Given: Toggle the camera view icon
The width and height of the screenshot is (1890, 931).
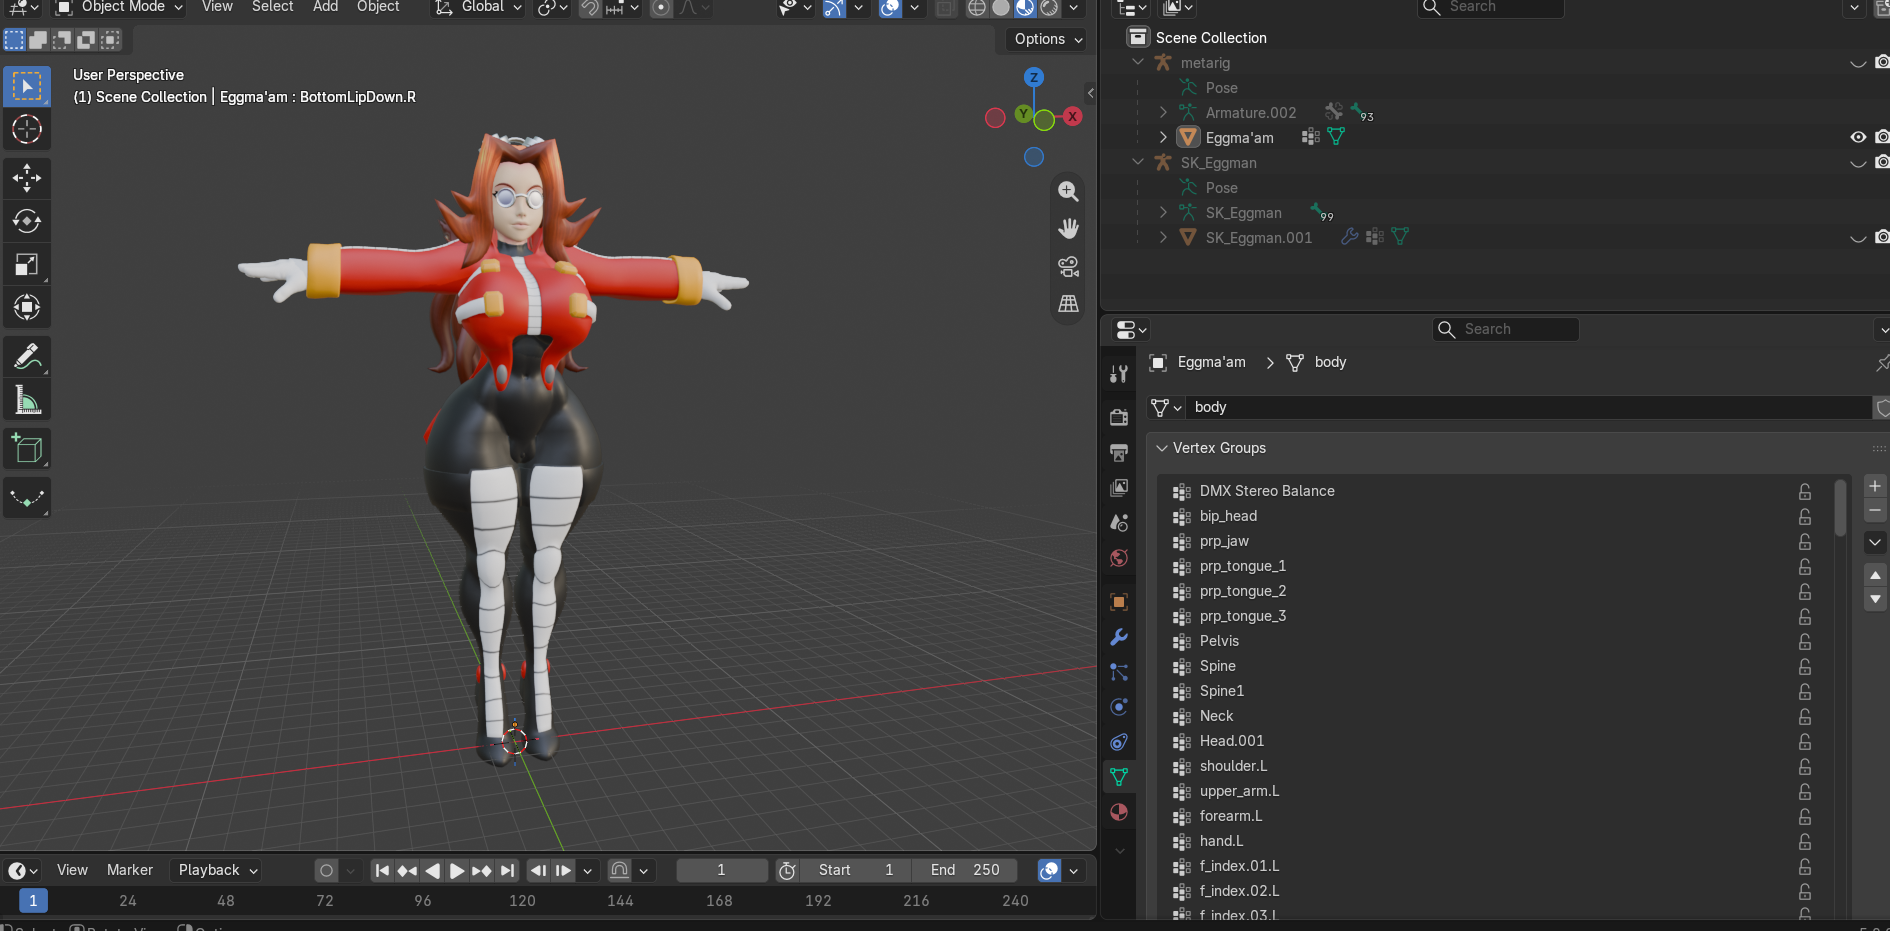Looking at the screenshot, I should coord(1068,267).
